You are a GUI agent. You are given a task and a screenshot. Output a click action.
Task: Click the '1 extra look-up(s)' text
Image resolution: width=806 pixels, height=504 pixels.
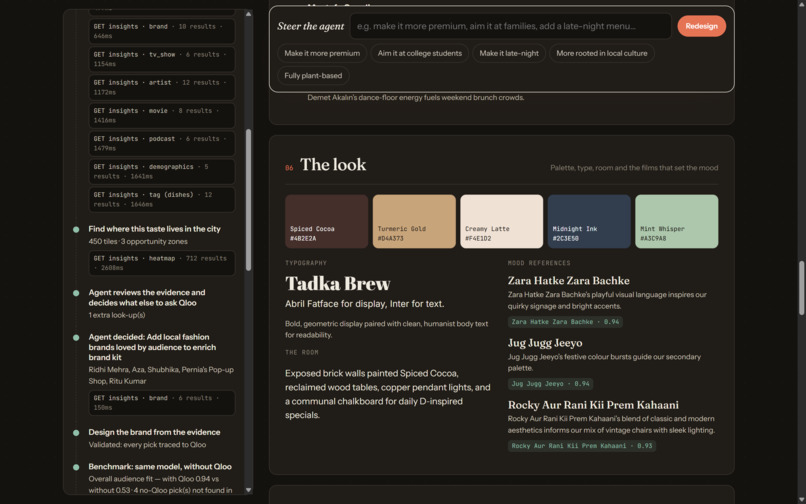click(x=117, y=315)
